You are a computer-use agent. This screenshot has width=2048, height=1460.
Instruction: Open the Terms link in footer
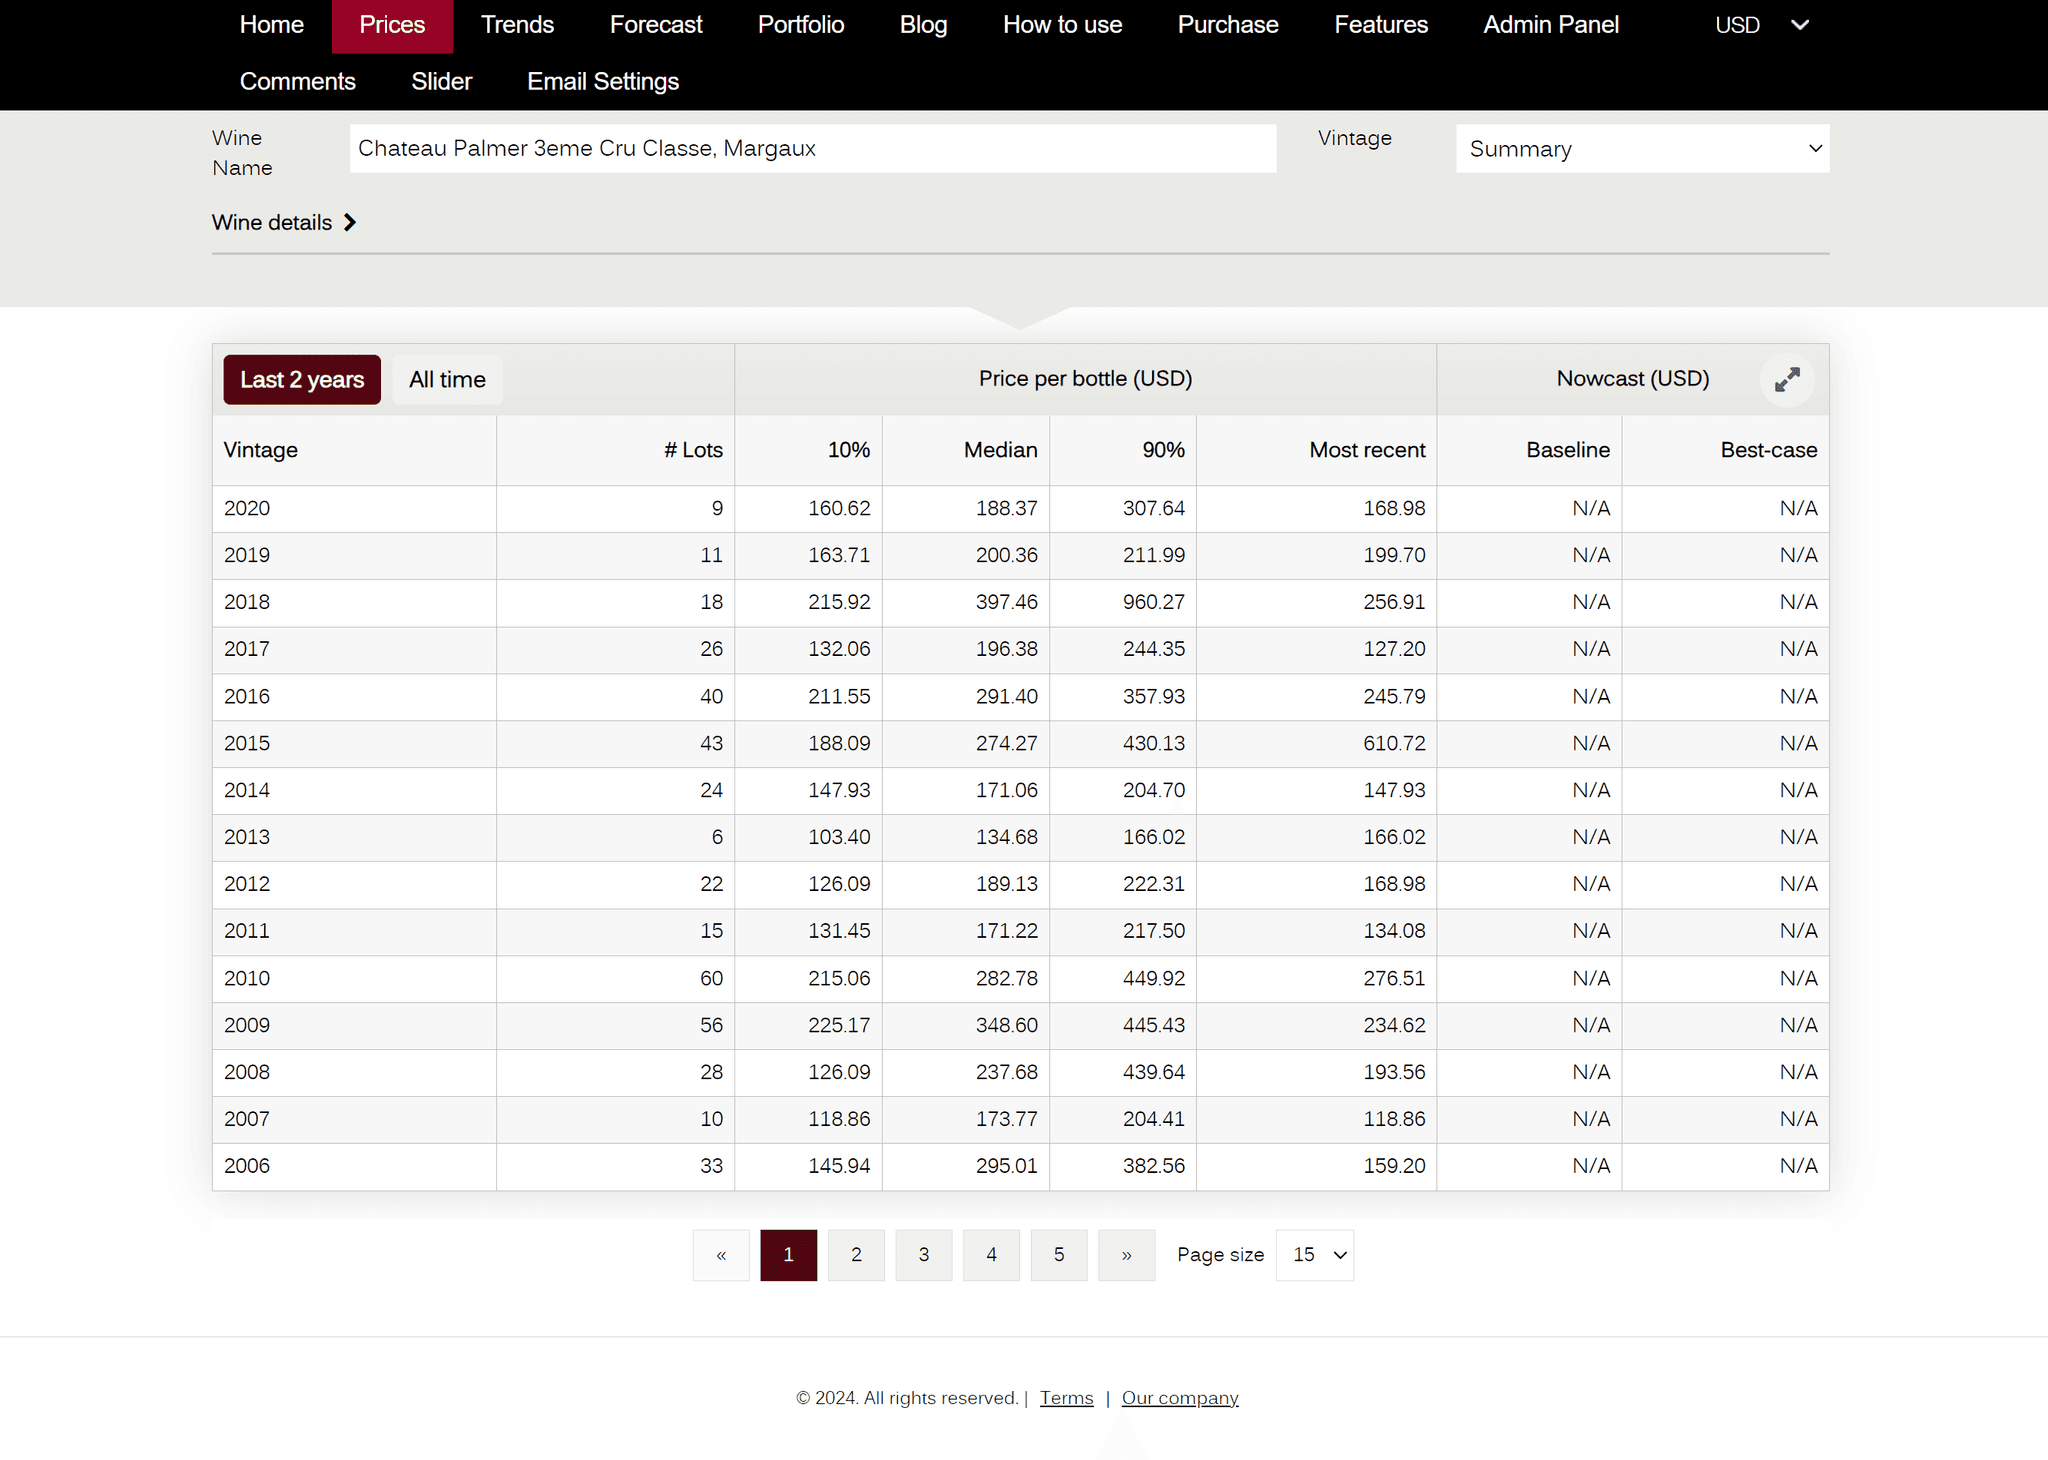pos(1066,1398)
